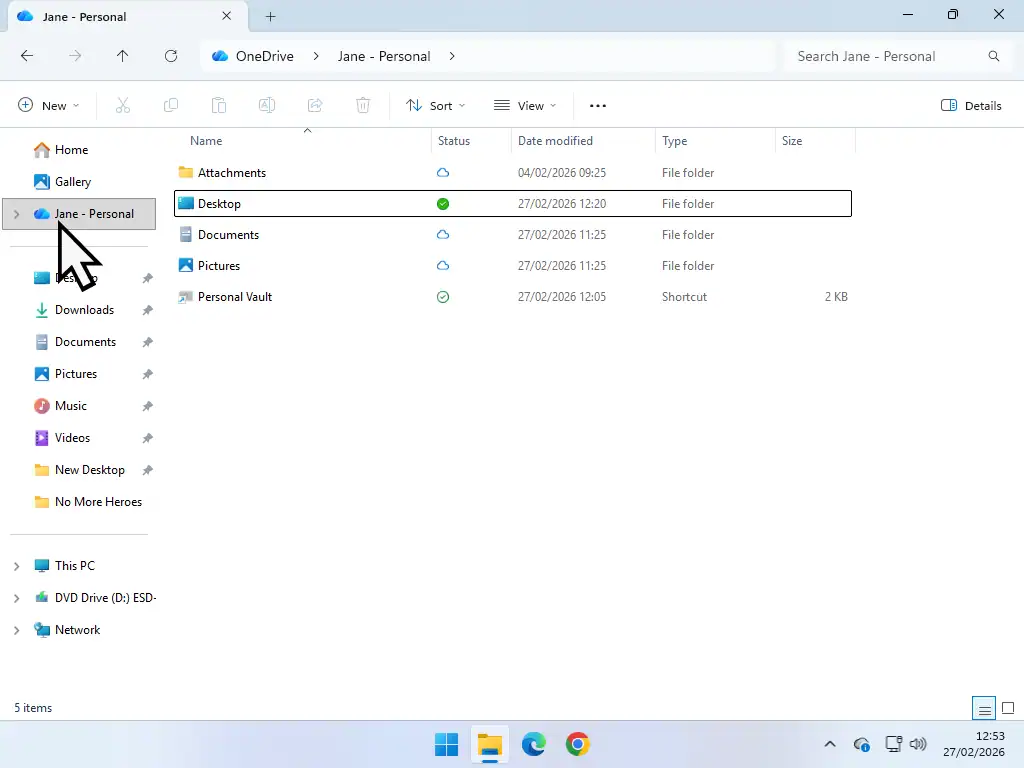Switch to large thumbnails view at bottom right

[1008, 707]
